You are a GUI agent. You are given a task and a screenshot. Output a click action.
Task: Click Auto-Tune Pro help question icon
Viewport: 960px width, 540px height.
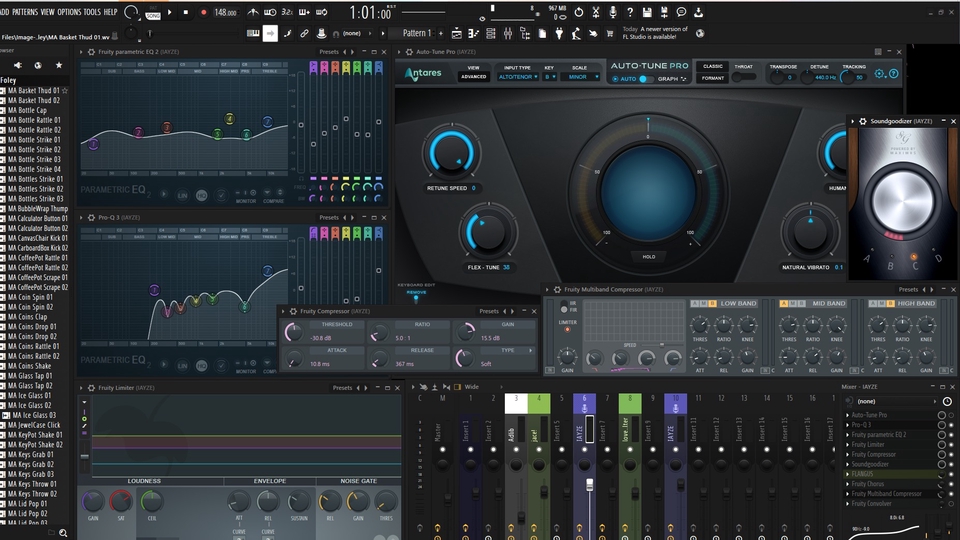point(893,73)
